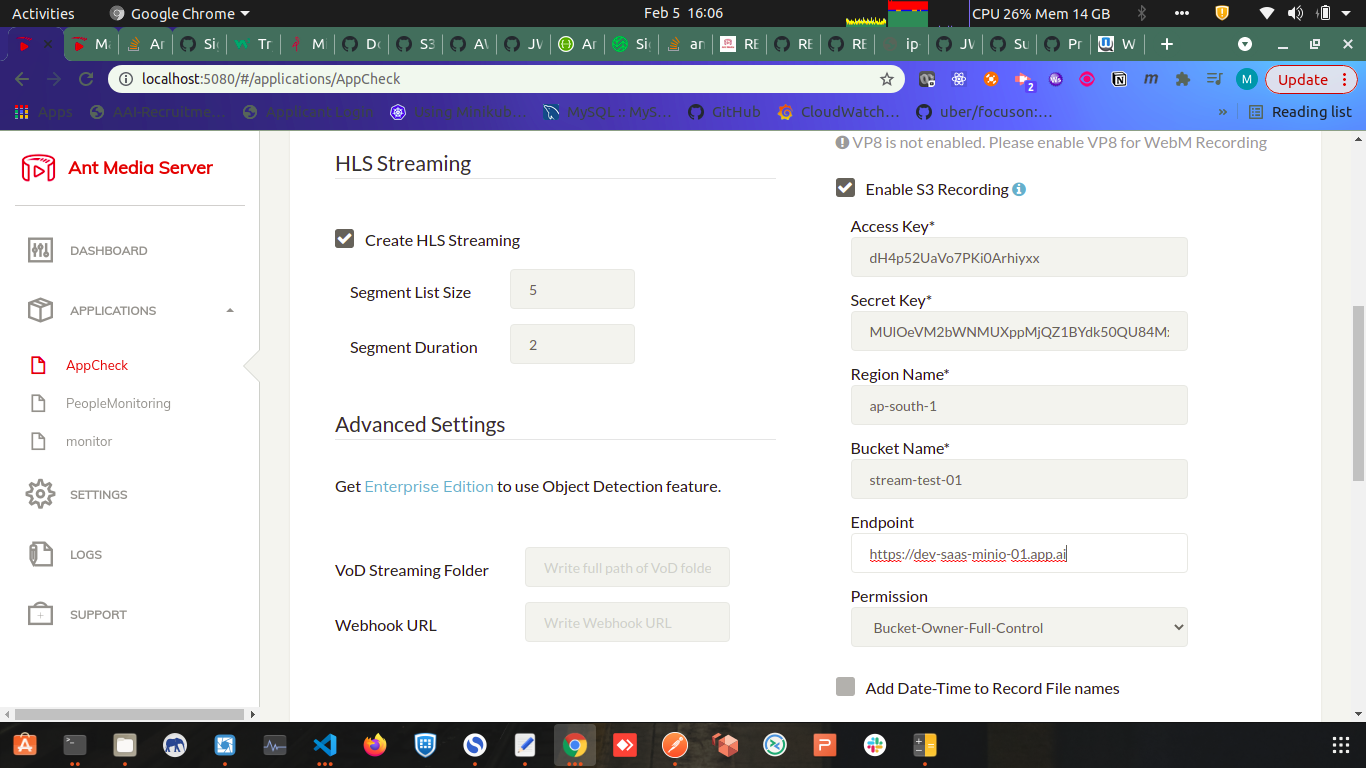The height and width of the screenshot is (768, 1366).
Task: Open the Reading list
Action: (x=1300, y=112)
